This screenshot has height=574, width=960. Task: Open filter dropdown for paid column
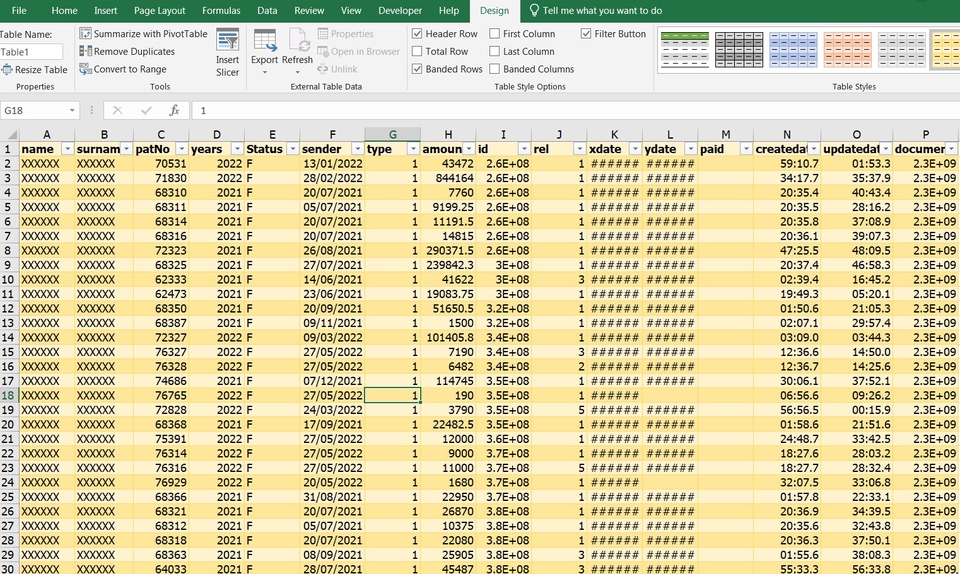[746, 149]
